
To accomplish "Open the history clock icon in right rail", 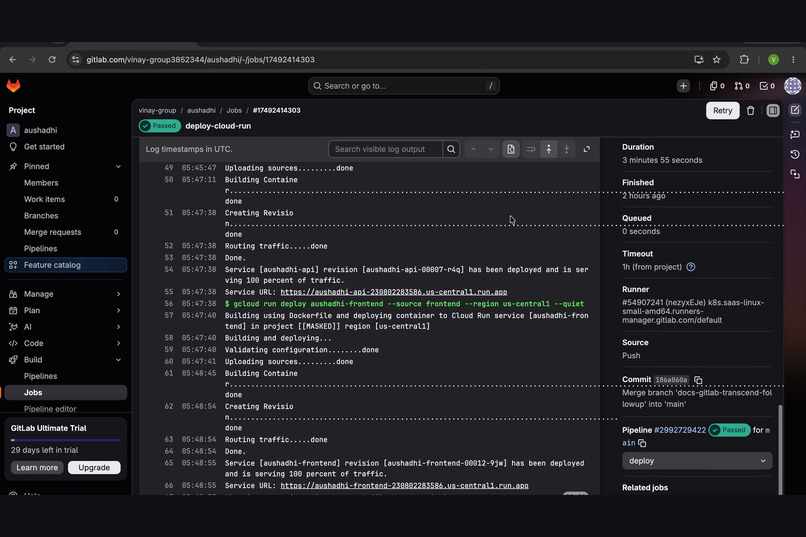I will [795, 154].
